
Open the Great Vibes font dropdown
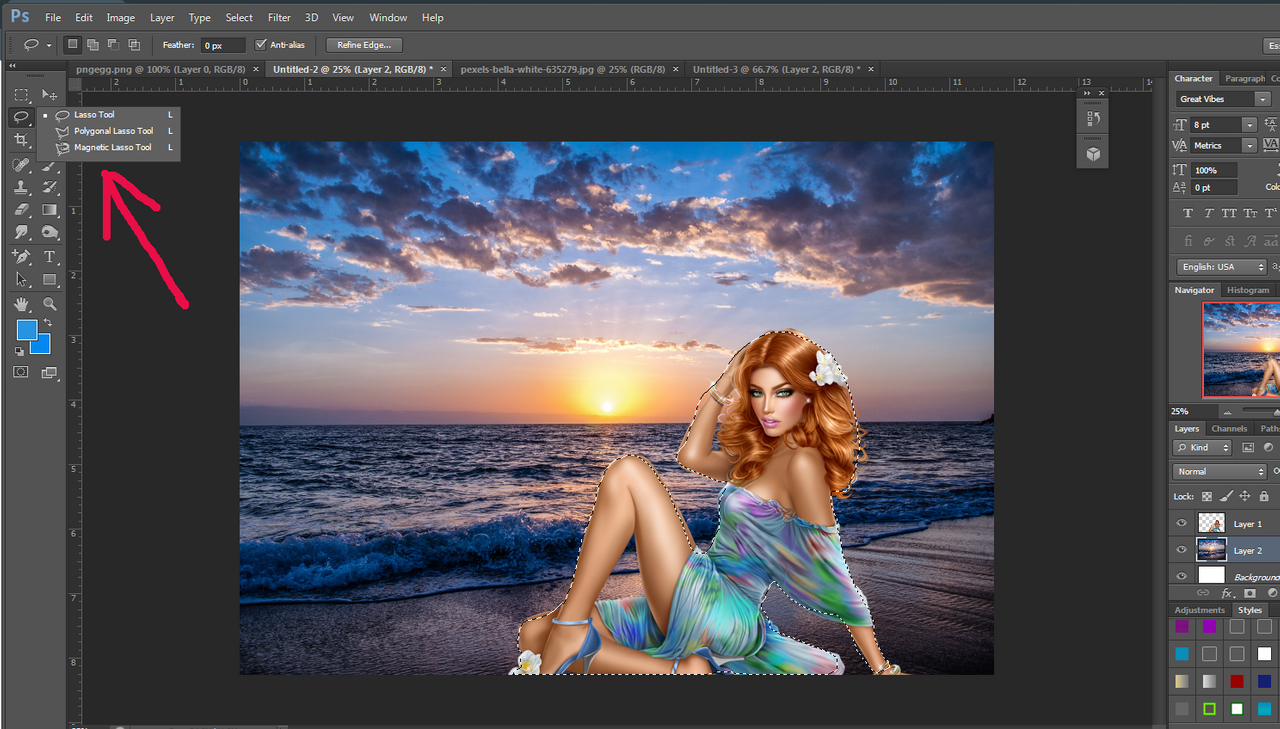click(1263, 99)
